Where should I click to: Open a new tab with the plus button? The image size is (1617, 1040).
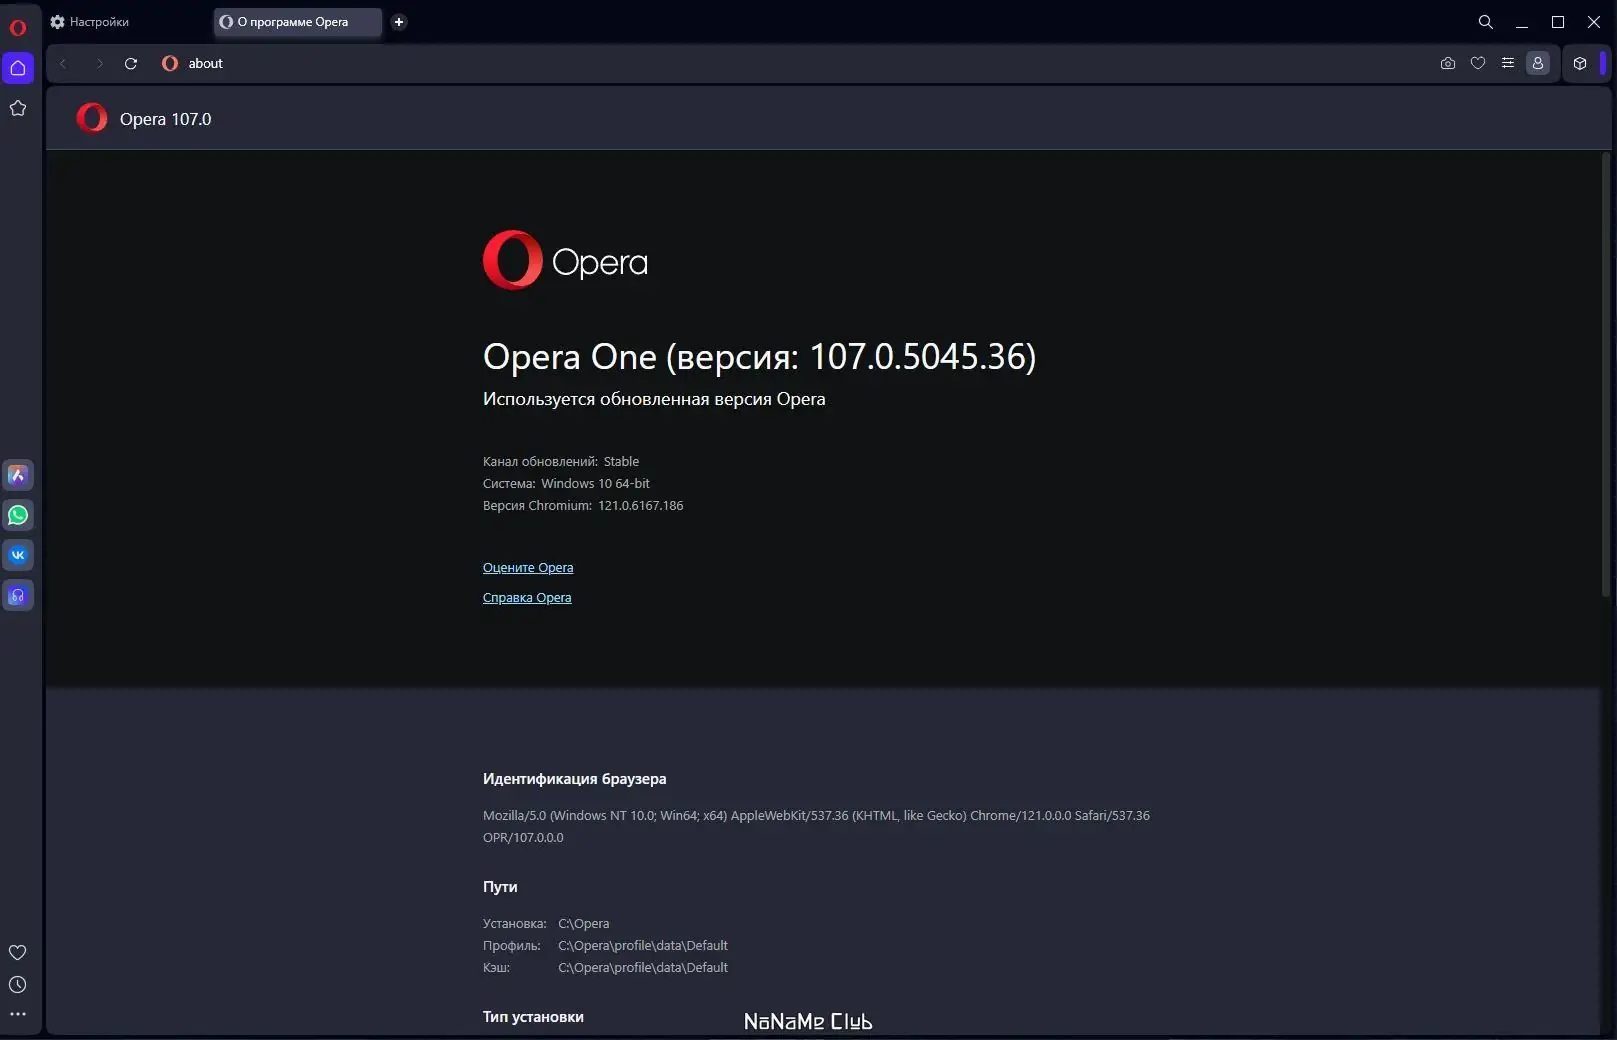click(x=399, y=22)
